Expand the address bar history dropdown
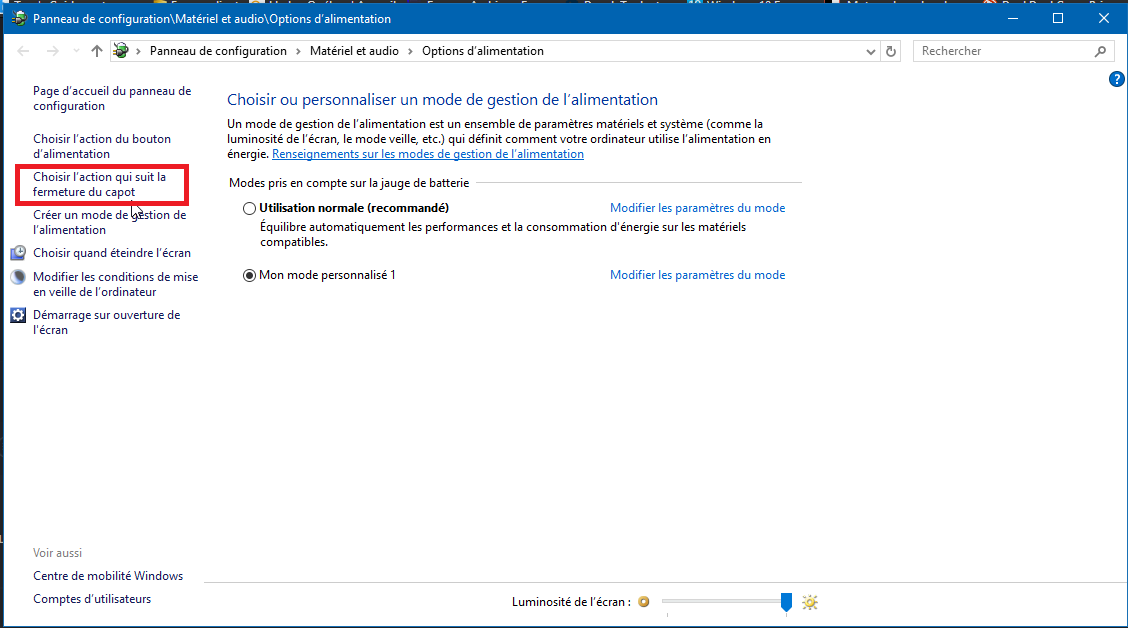This screenshot has width=1128, height=628. pos(870,51)
